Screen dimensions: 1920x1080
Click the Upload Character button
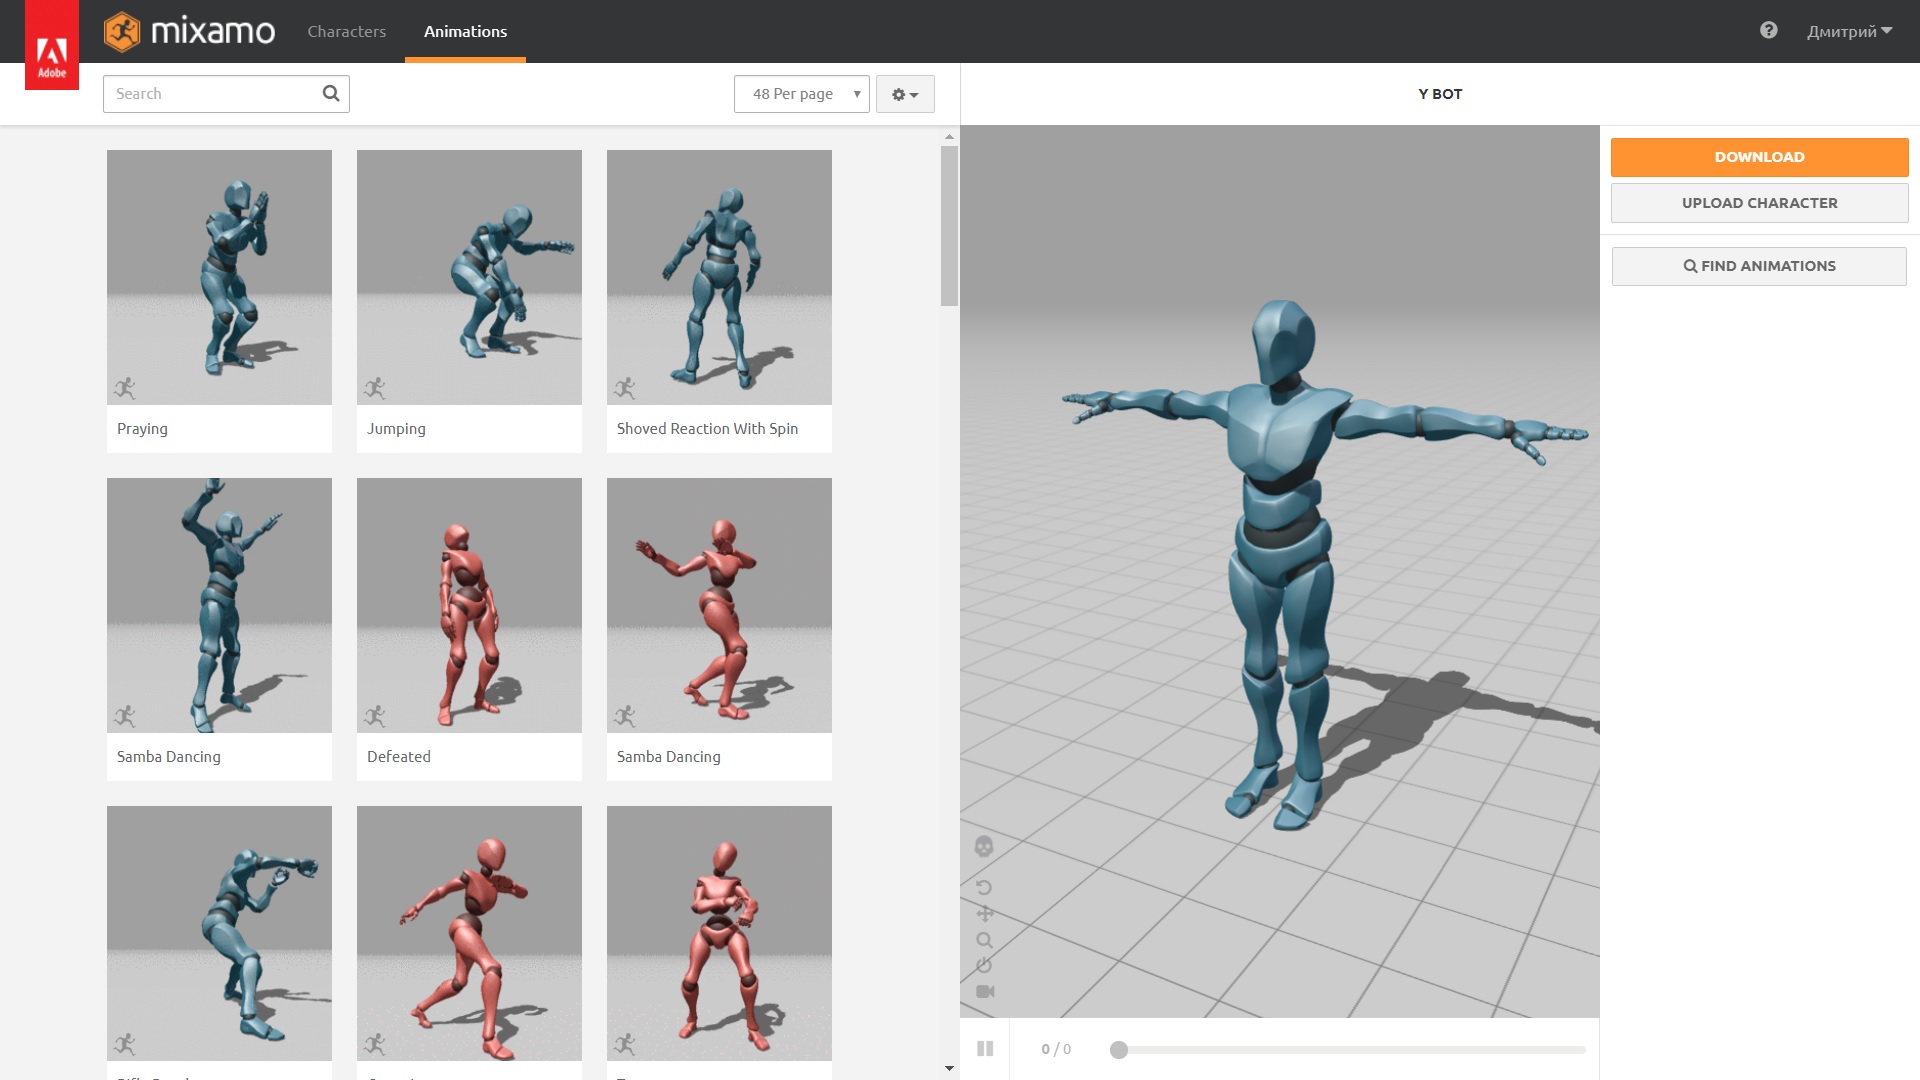(x=1759, y=203)
